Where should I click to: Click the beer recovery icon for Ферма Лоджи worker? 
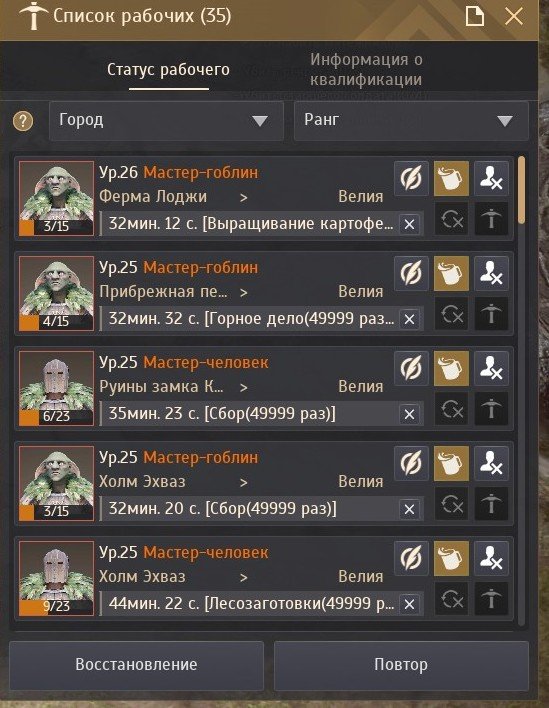451,178
